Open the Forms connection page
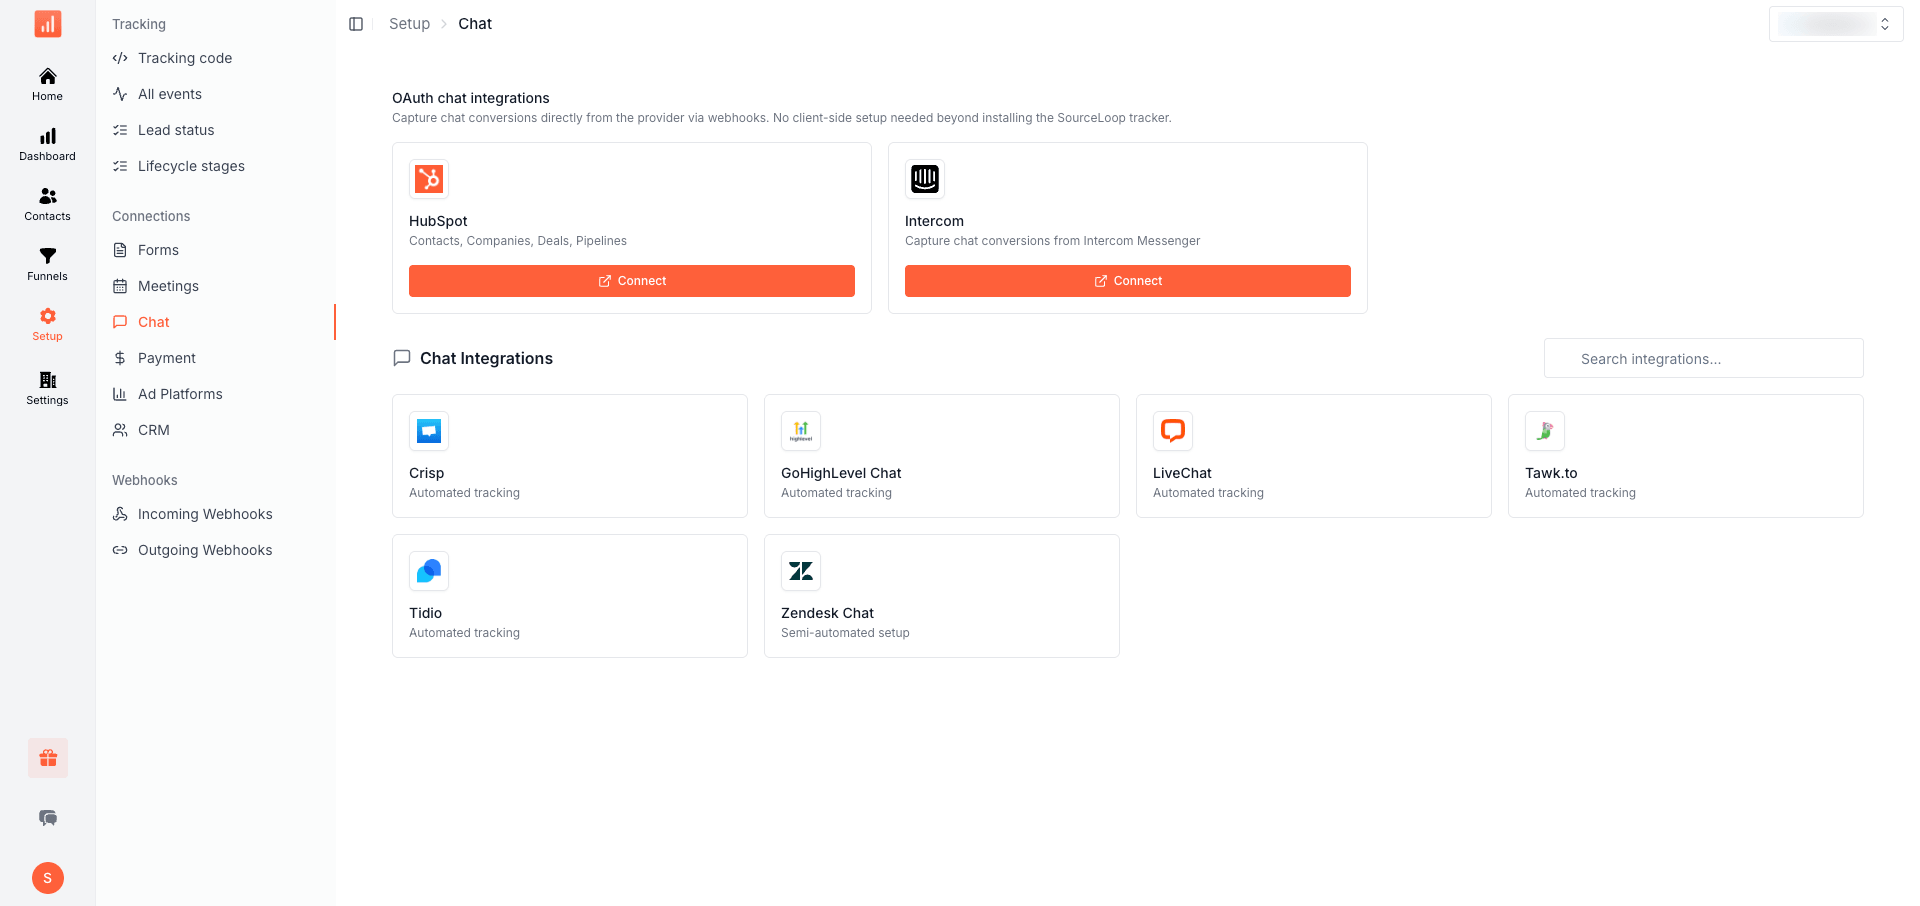Viewport: 1920px width, 906px height. tap(216, 250)
